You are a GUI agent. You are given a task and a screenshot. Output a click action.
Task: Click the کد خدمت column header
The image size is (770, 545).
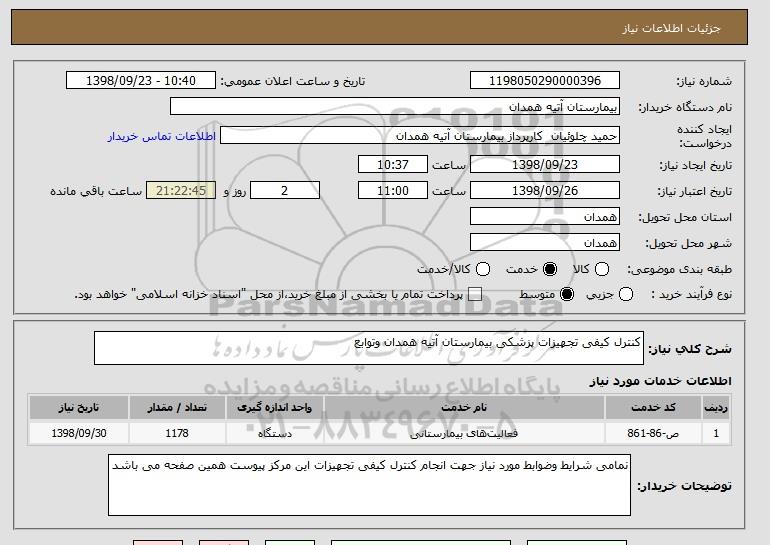653,408
